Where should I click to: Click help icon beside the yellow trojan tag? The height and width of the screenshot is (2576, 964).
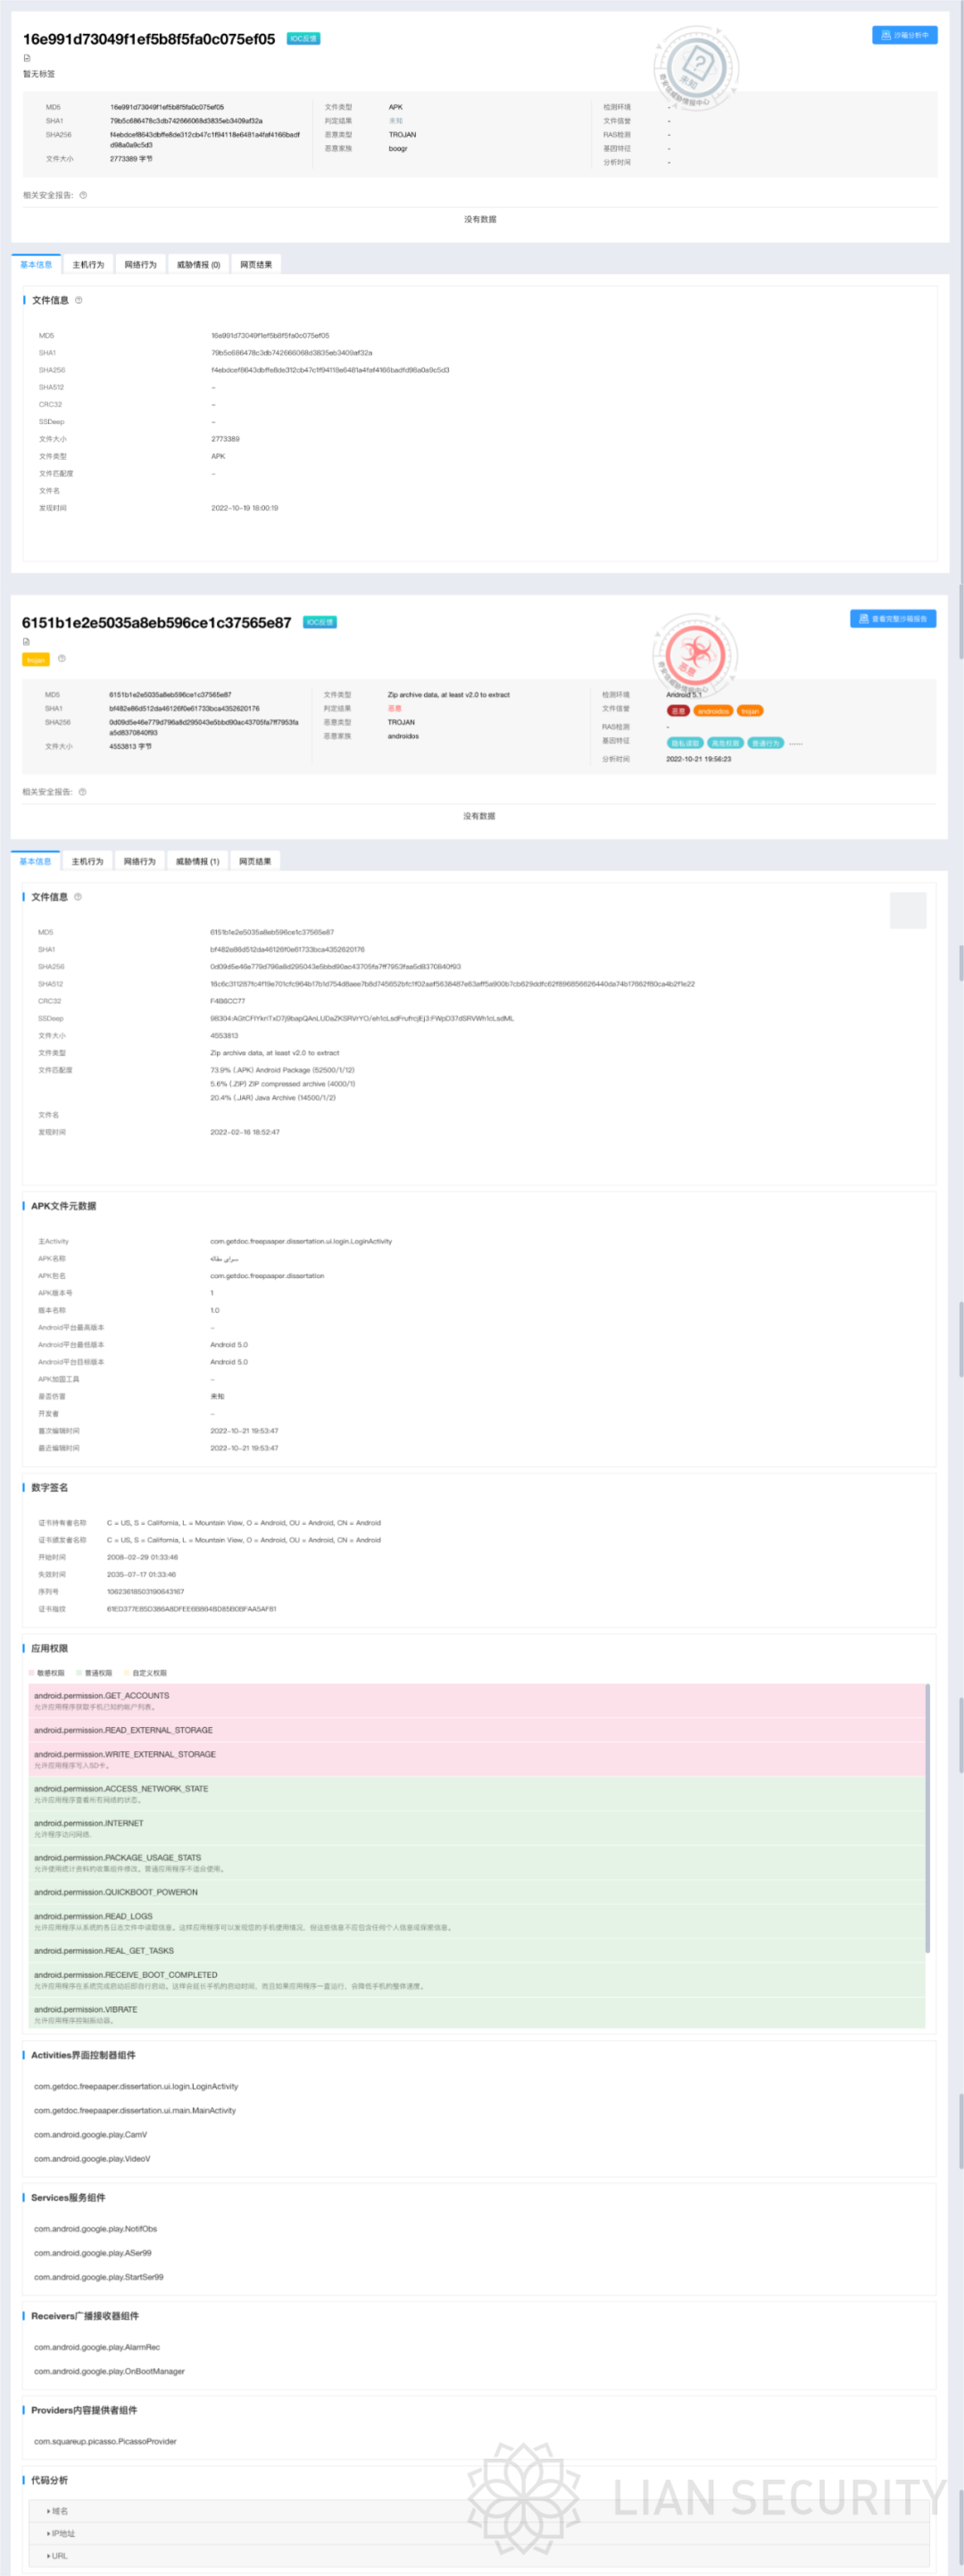(62, 659)
